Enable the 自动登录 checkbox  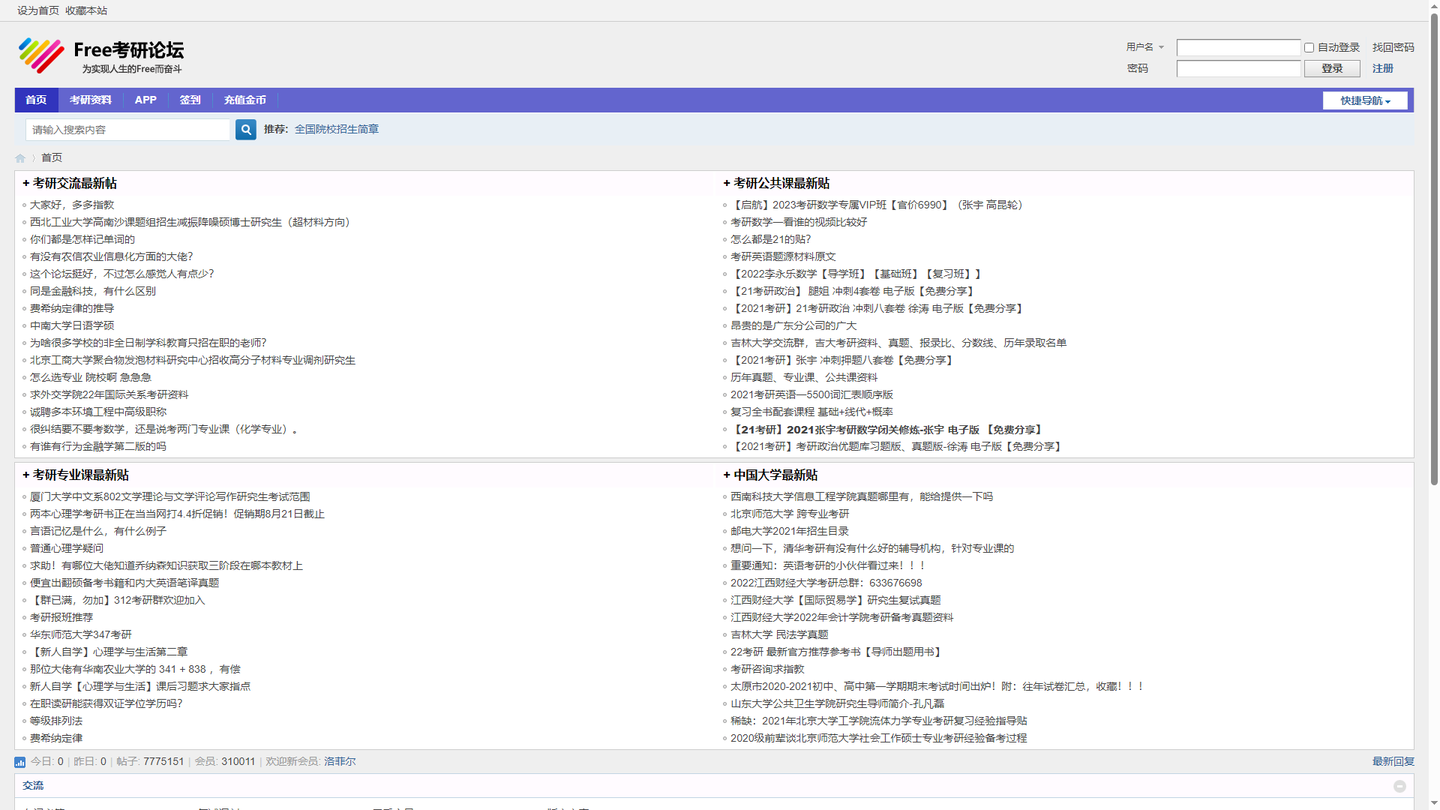(1309, 48)
